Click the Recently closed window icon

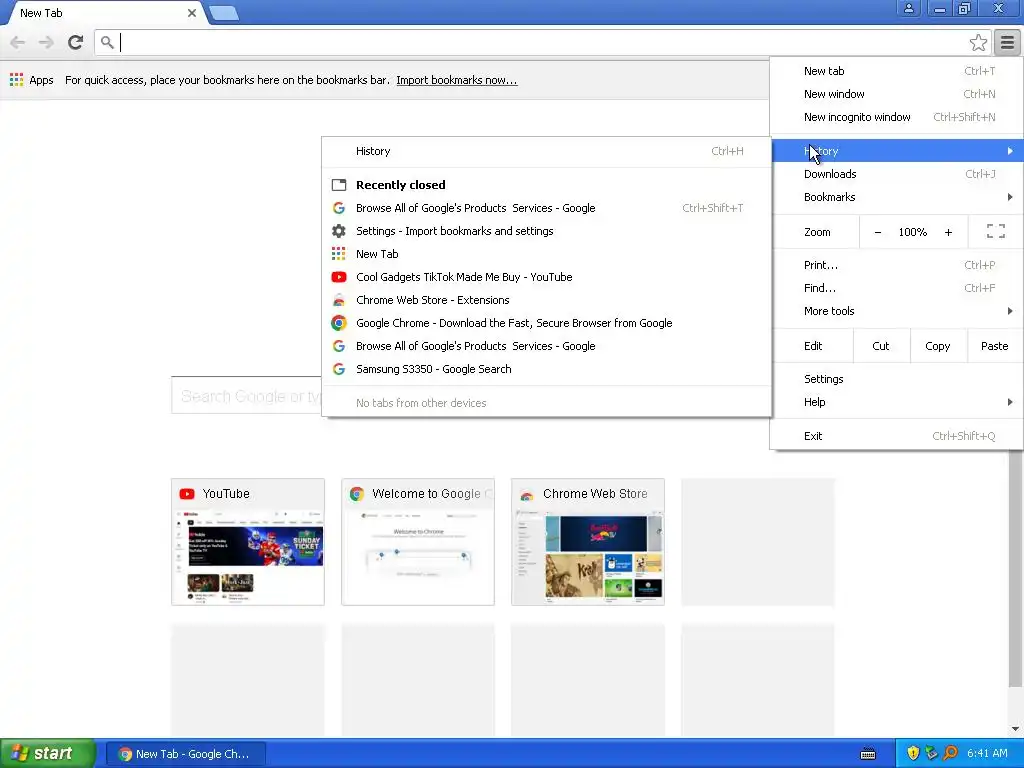click(x=338, y=185)
